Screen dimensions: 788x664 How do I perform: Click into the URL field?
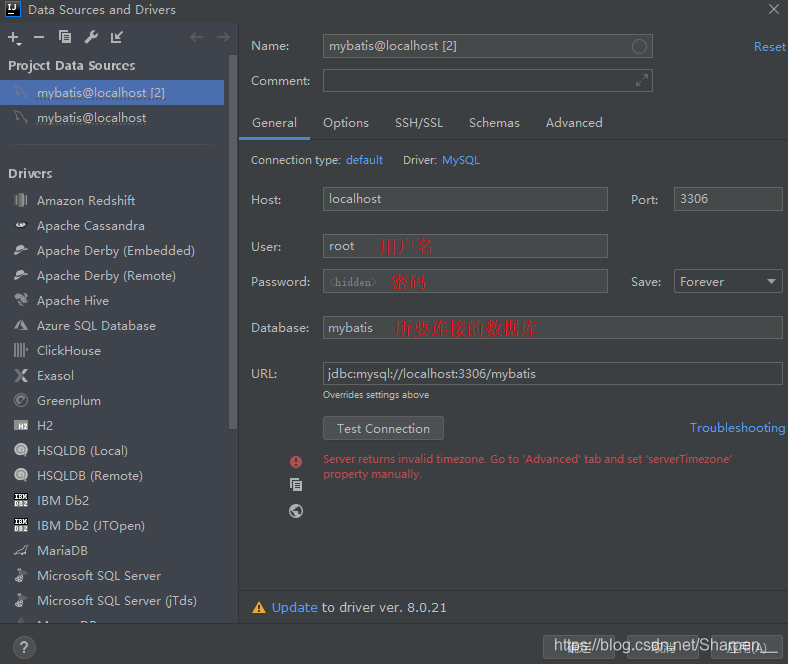pyautogui.click(x=553, y=373)
